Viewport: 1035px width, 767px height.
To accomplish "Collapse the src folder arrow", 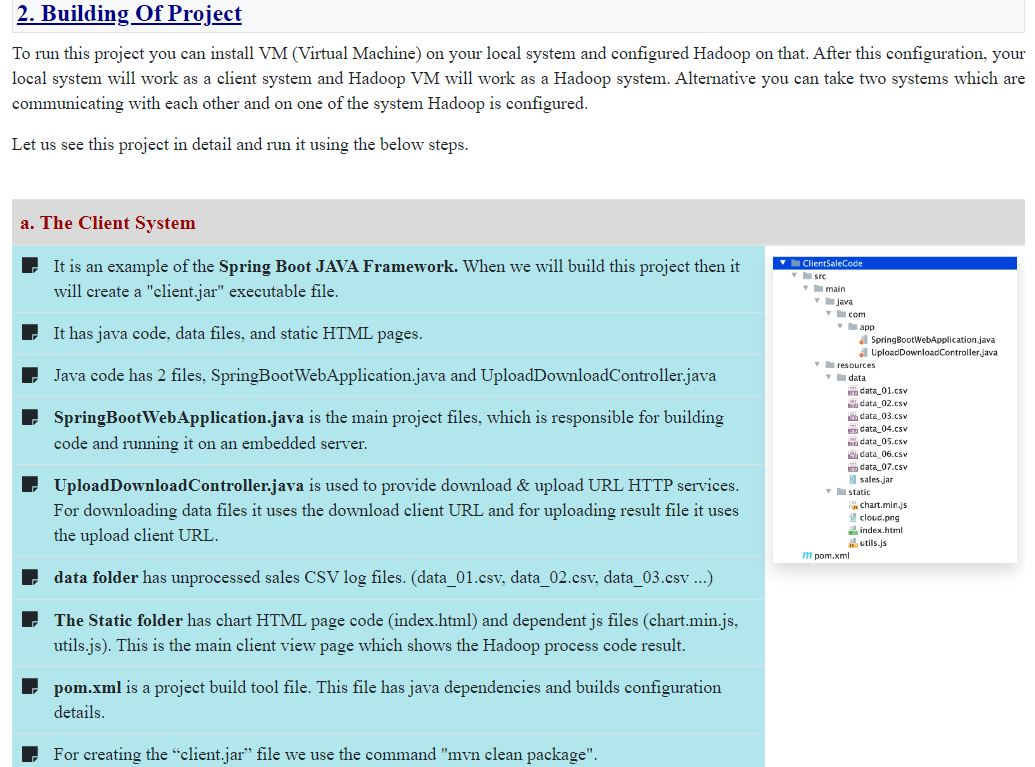I will (x=794, y=276).
